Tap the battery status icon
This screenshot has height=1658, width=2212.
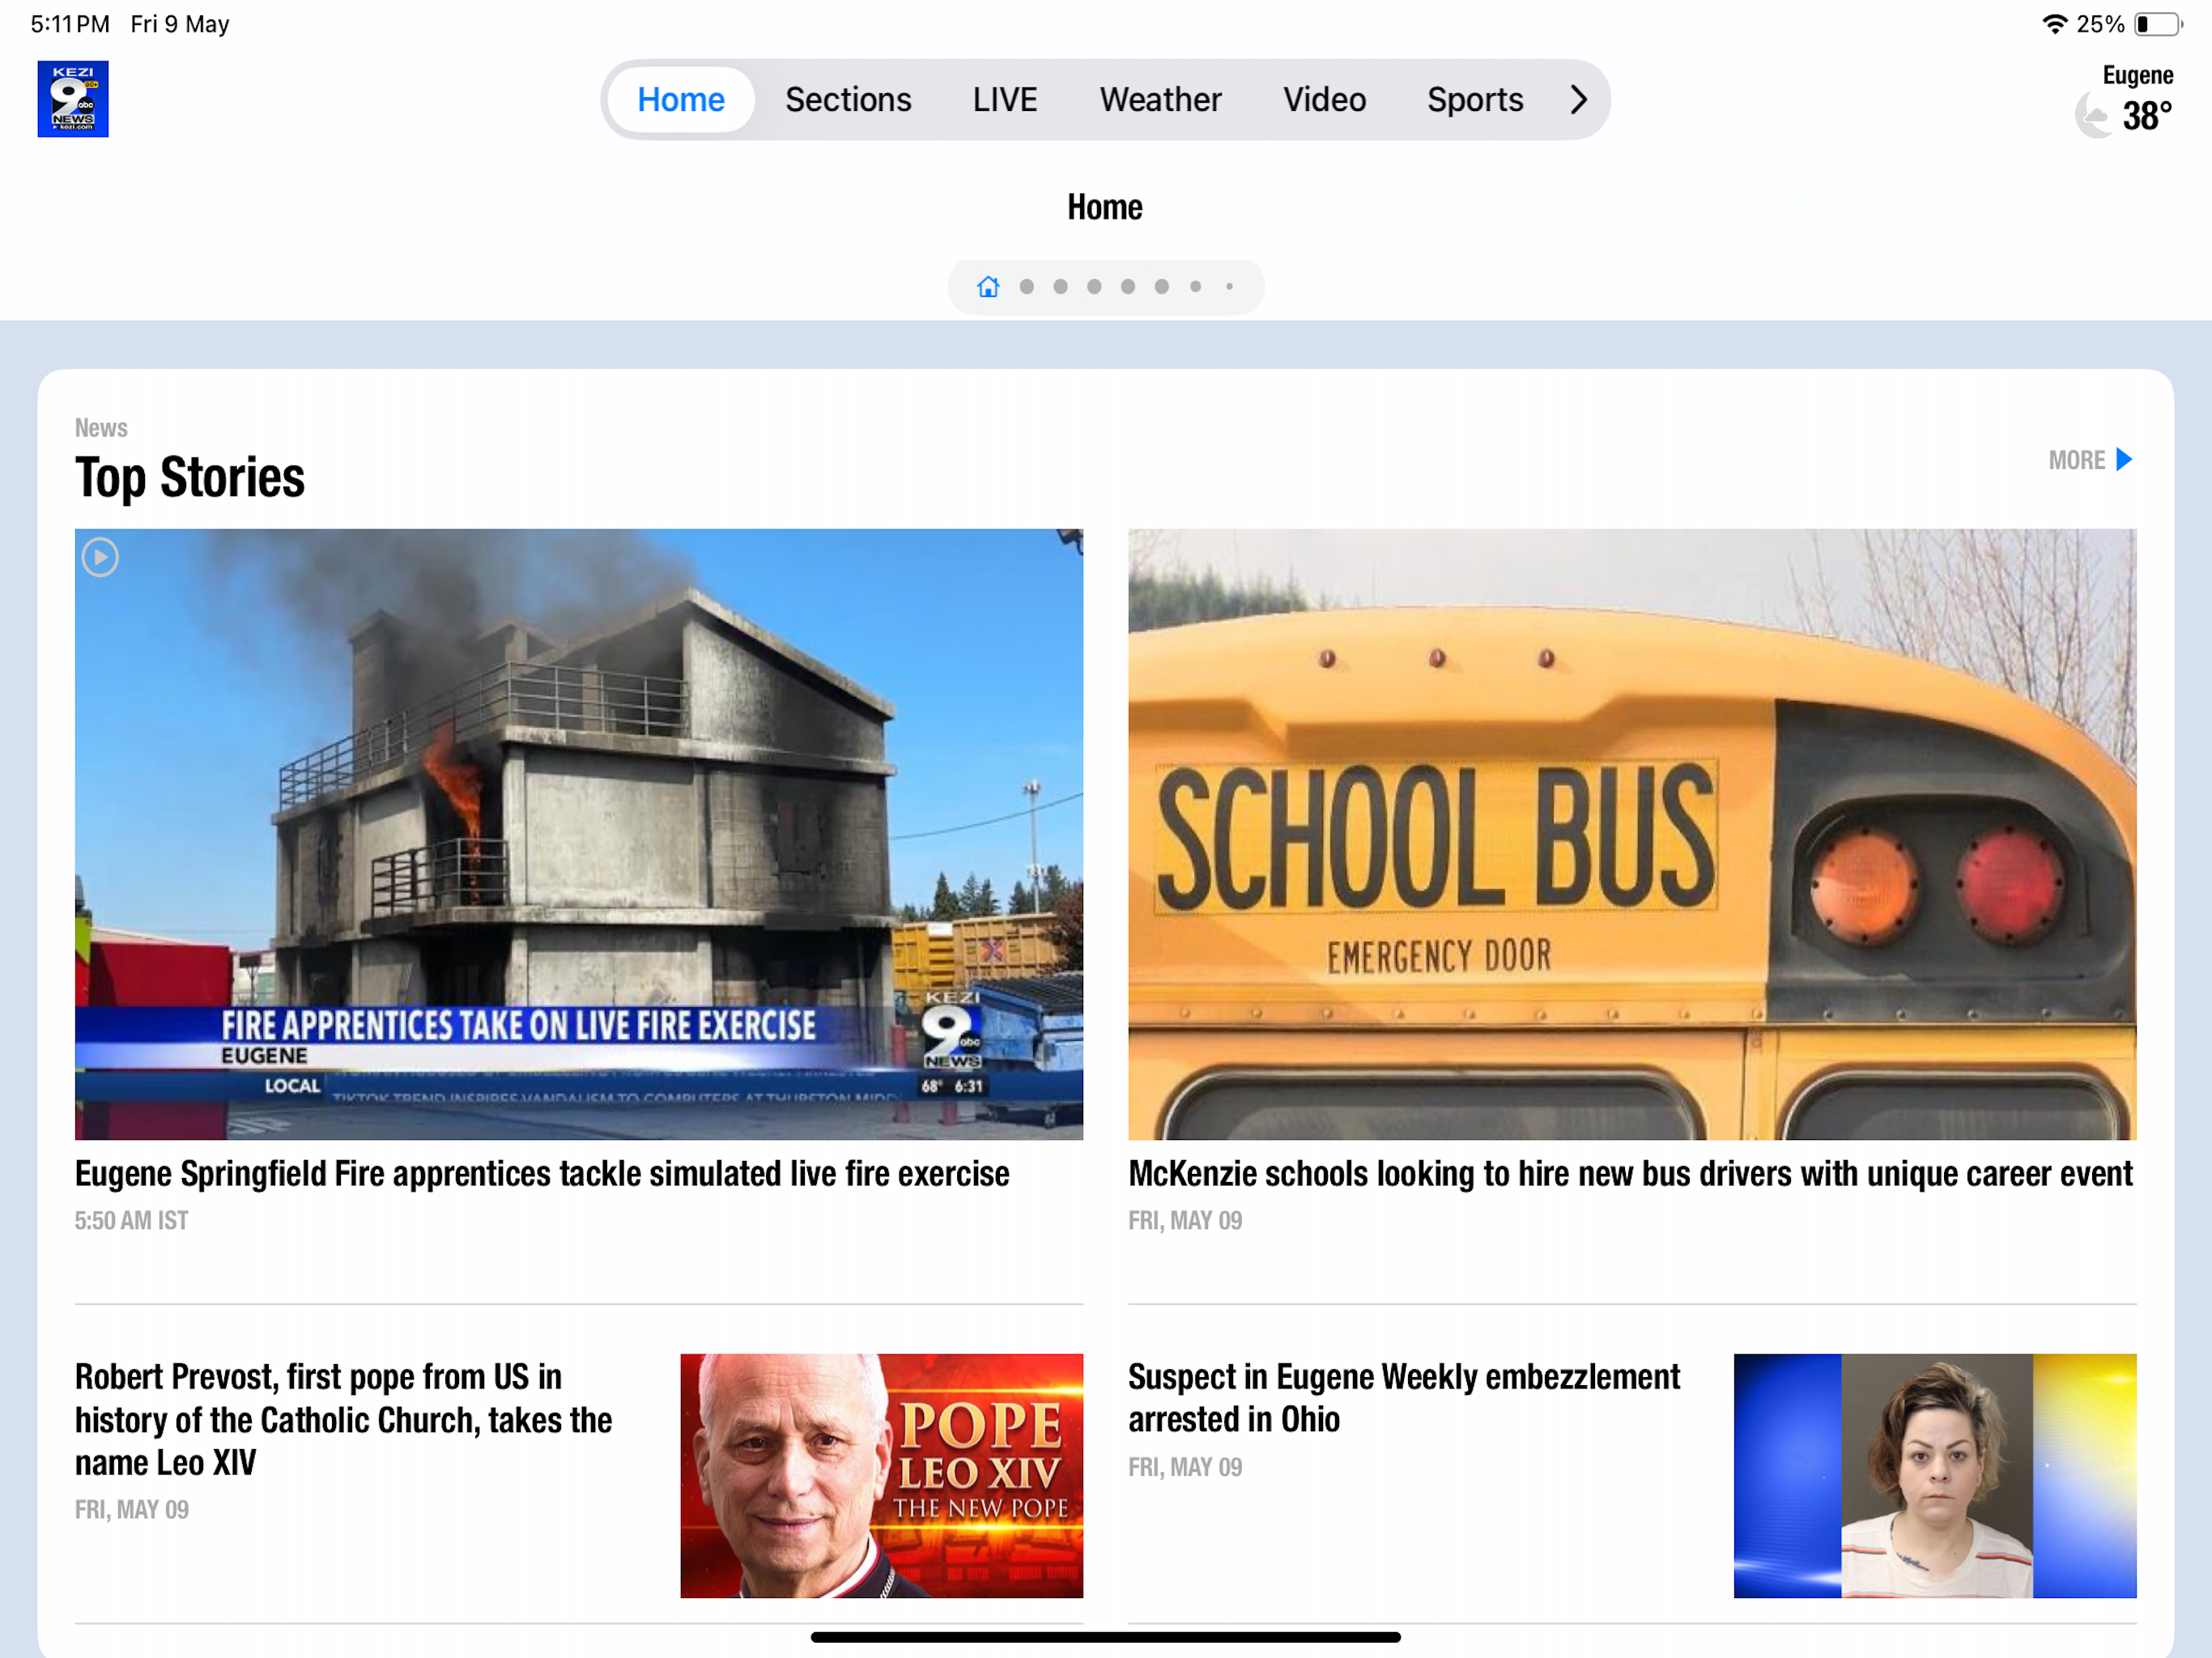pos(2158,24)
